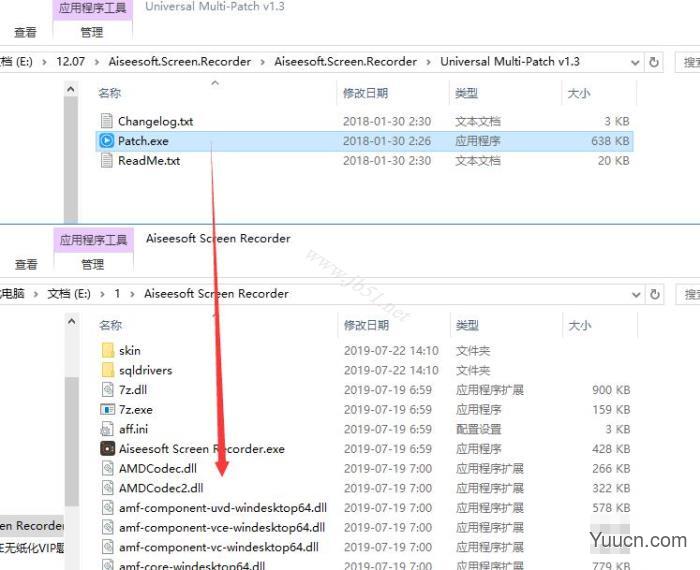The height and width of the screenshot is (570, 700).
Task: Go to 文档 (E:) in lower window breadcrumb
Action: [69, 294]
